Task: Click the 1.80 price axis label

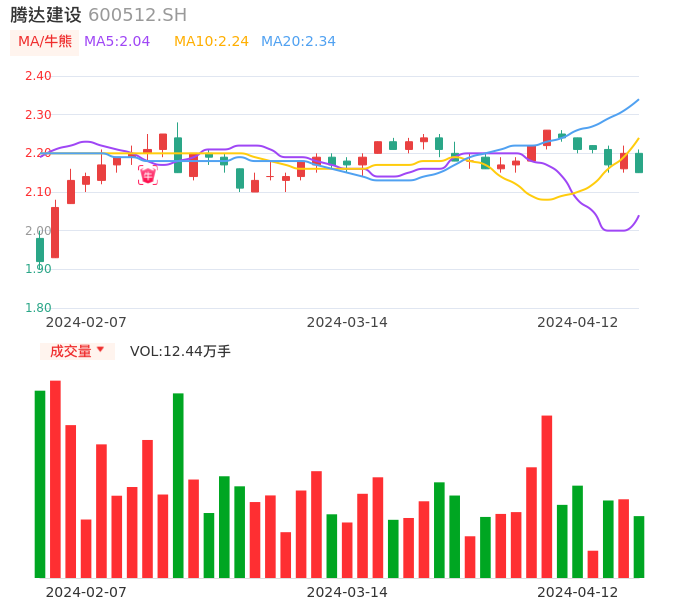Action: click(38, 308)
